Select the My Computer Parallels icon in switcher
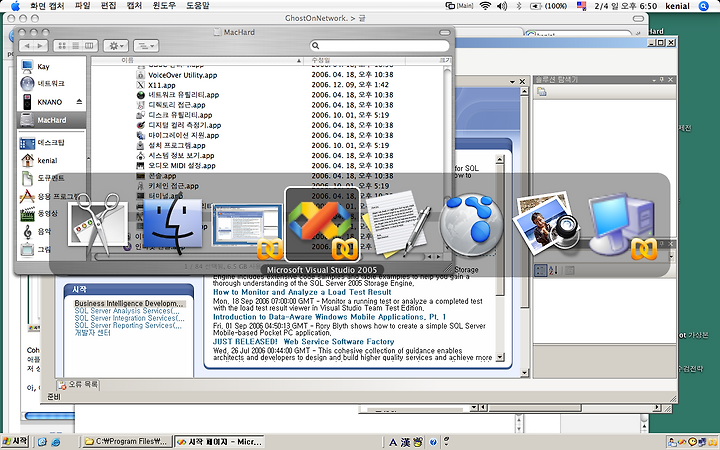The width and height of the screenshot is (720, 450). pyautogui.click(x=622, y=225)
